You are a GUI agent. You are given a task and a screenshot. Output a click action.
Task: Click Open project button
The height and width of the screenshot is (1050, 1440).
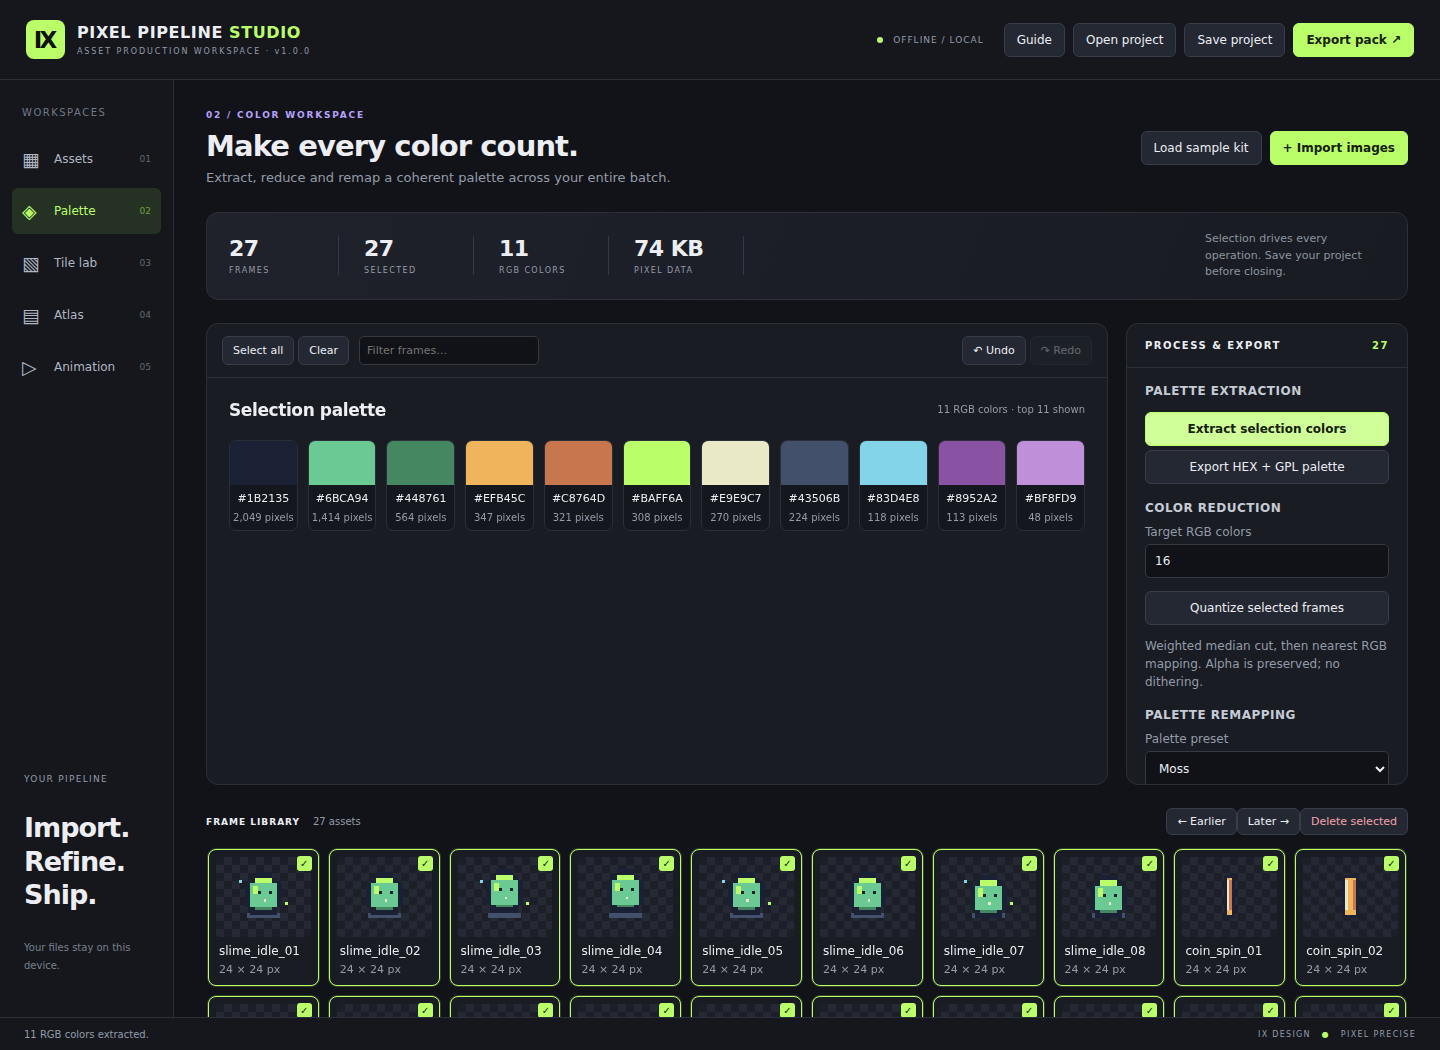(1124, 40)
